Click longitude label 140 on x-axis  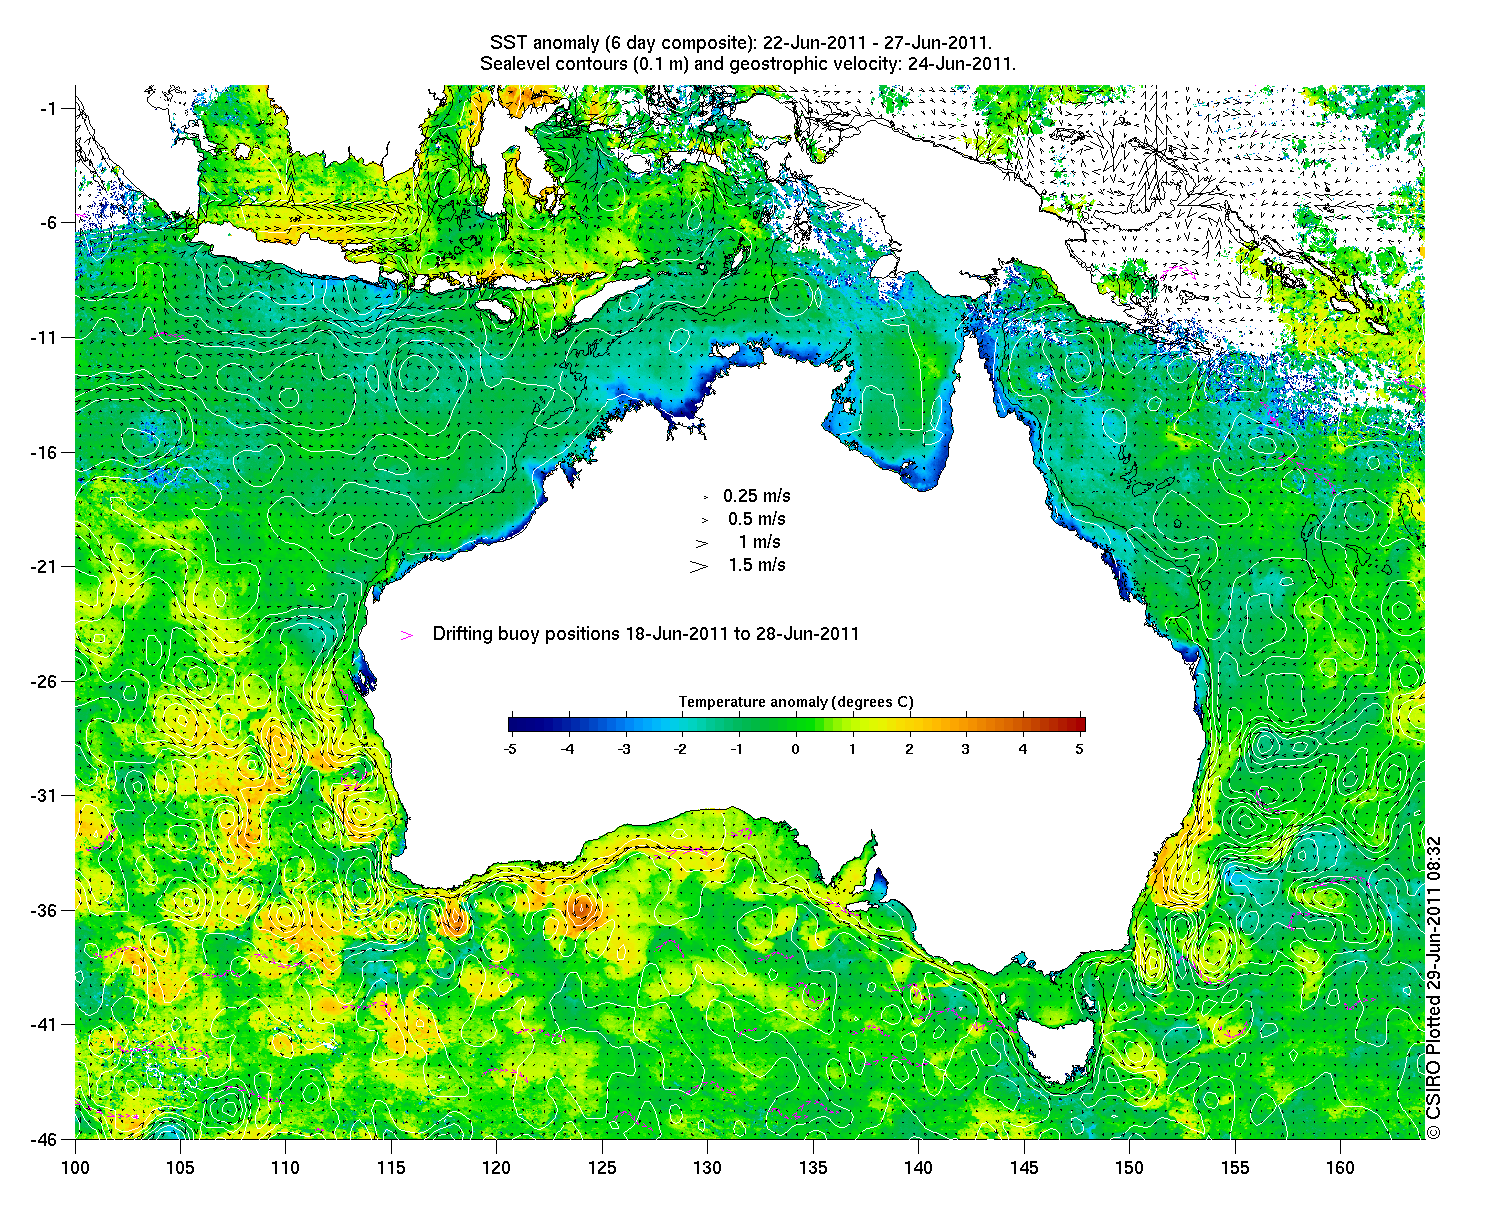[x=918, y=1168]
